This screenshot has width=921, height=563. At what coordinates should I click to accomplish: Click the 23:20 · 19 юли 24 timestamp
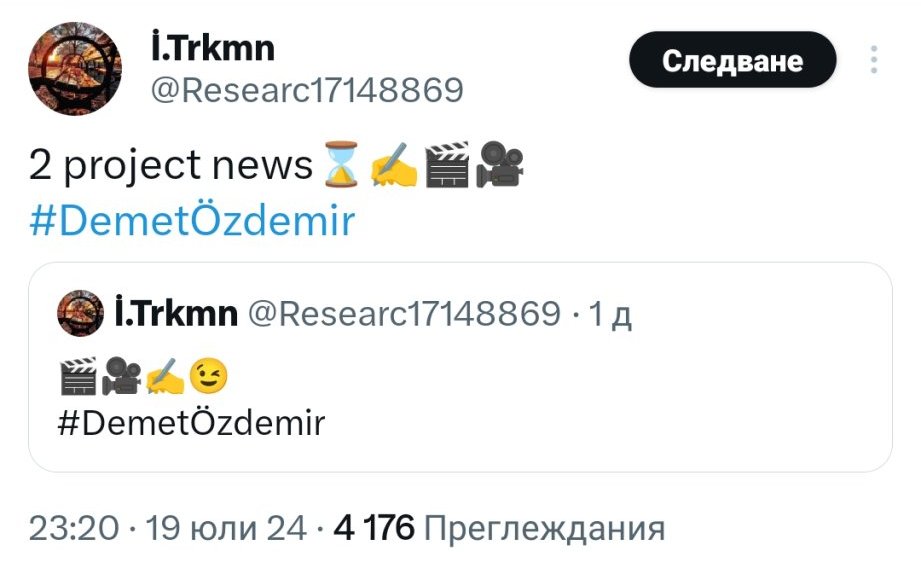tap(167, 528)
